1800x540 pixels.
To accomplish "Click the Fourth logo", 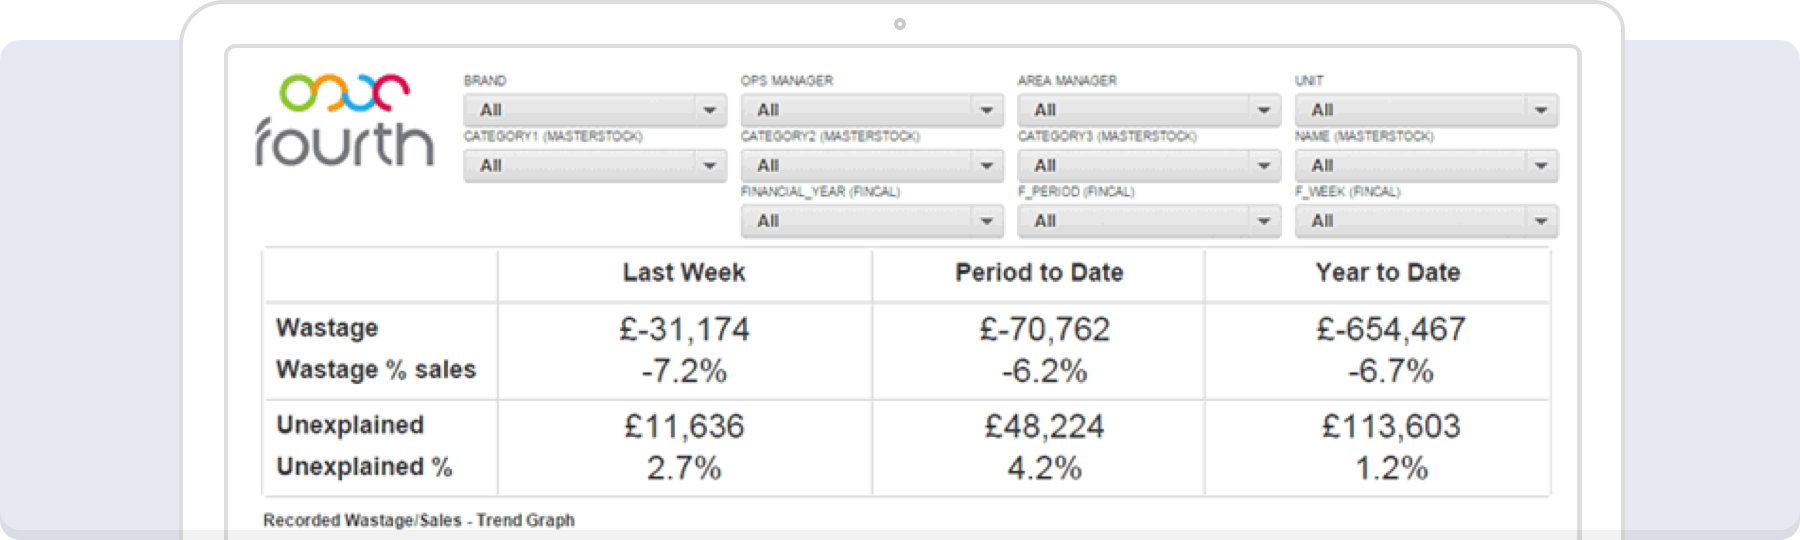I will 344,120.
